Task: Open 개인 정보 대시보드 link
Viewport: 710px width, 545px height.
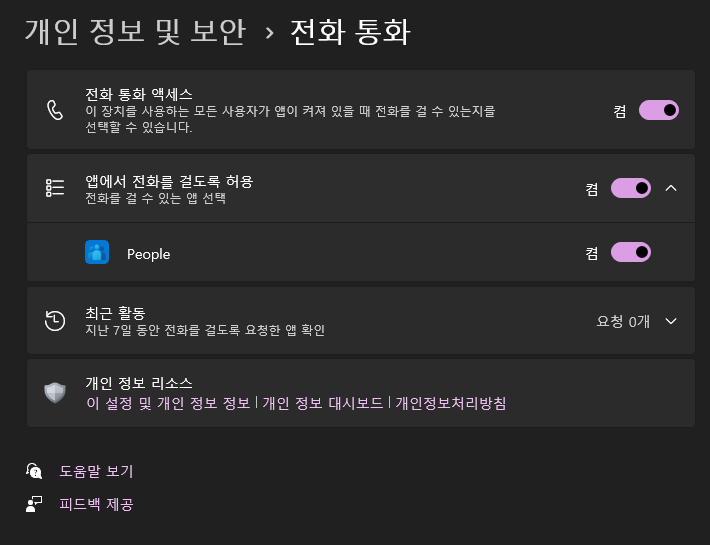Action: click(x=323, y=403)
